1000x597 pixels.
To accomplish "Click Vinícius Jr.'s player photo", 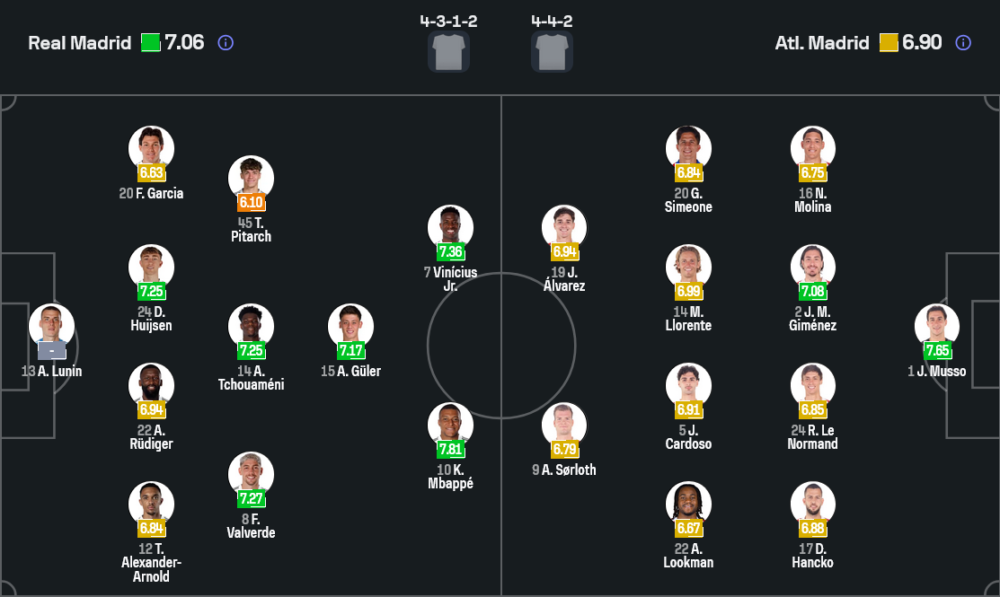I will pyautogui.click(x=451, y=227).
